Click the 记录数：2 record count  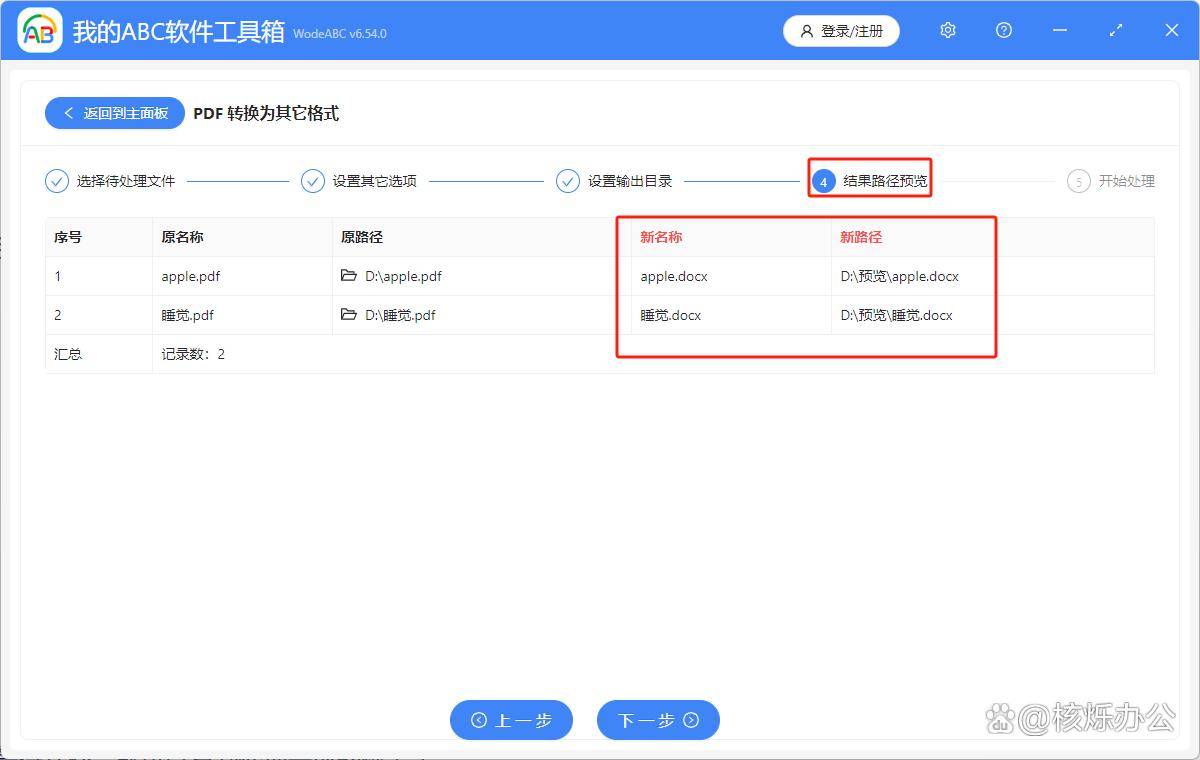point(193,354)
